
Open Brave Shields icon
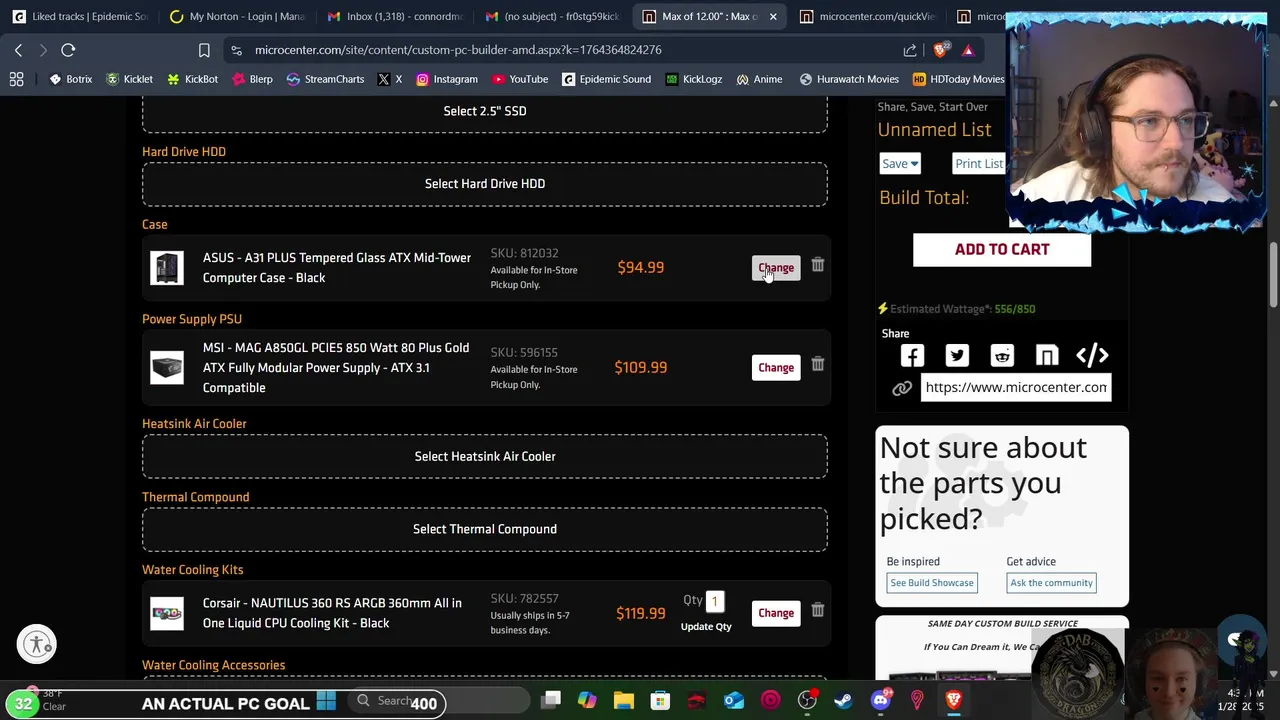(941, 50)
